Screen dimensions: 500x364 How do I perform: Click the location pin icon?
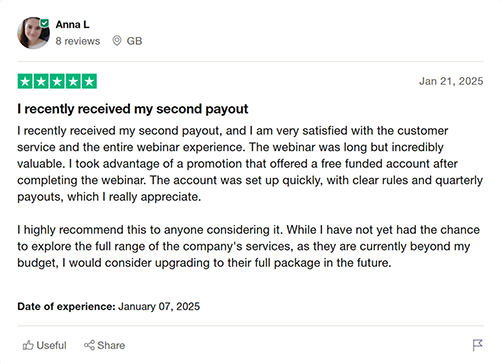click(x=117, y=41)
